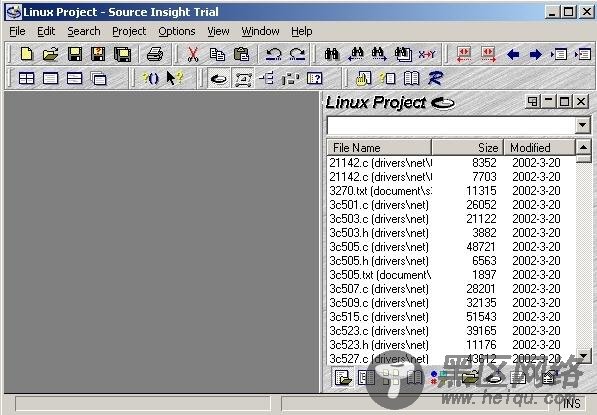Search backward with binoculars left-arrow icon
The height and width of the screenshot is (415, 597).
click(356, 54)
